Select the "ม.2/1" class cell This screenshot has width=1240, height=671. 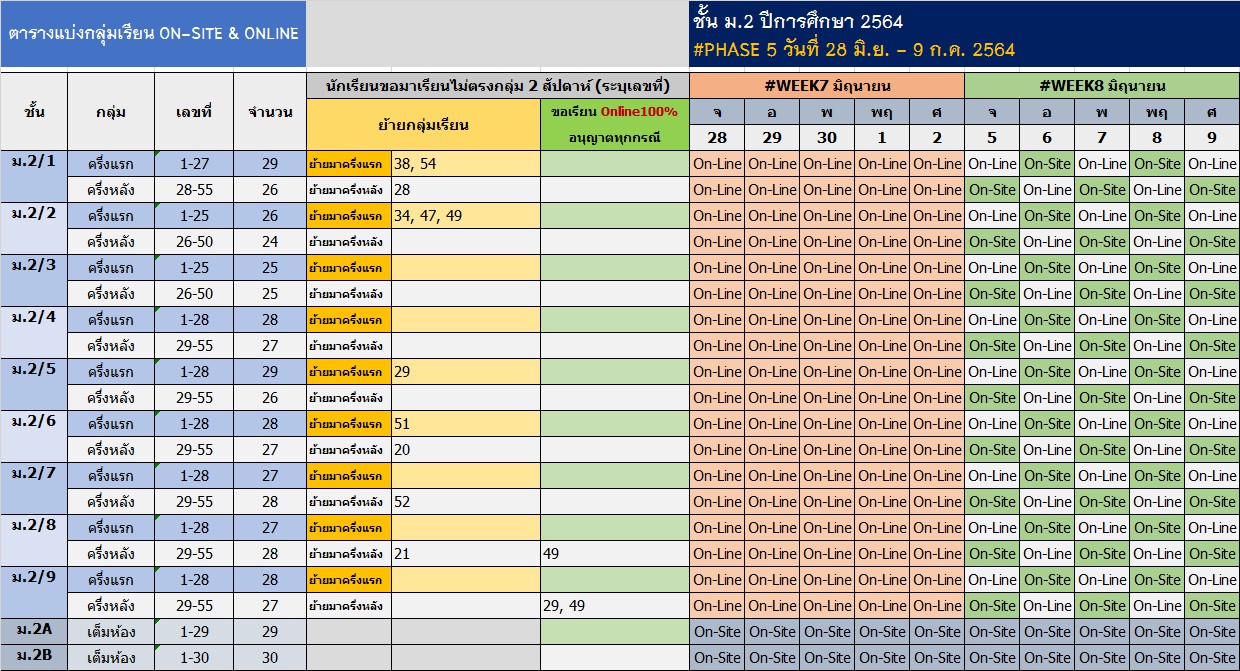(x=34, y=176)
